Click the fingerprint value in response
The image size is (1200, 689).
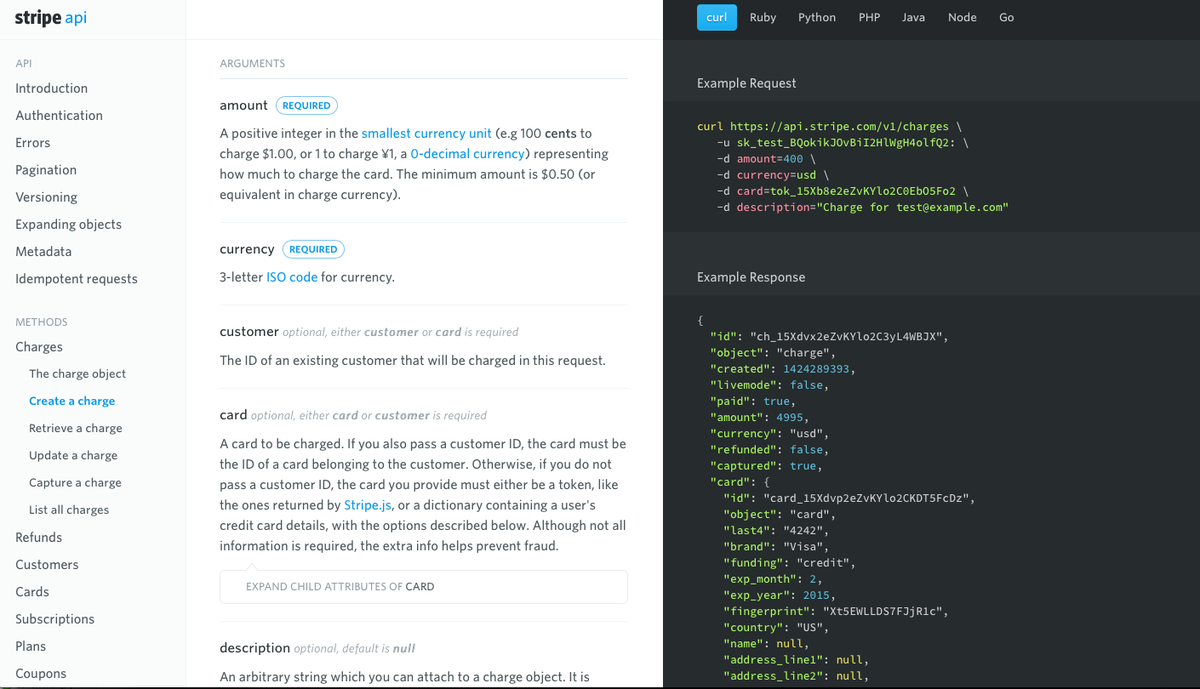881,610
